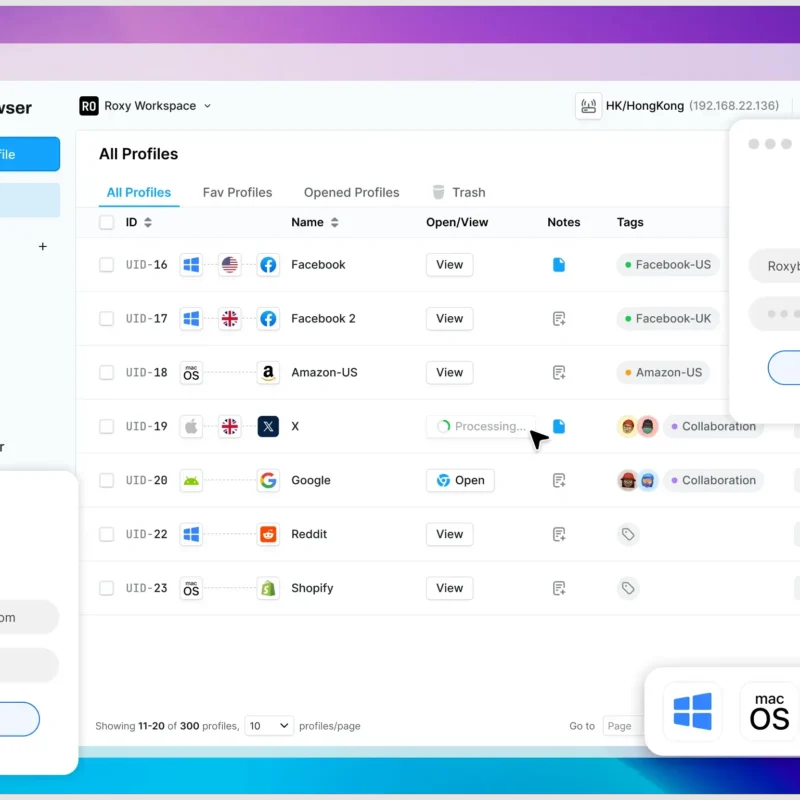Toggle the select-all checkbox in header

[107, 223]
